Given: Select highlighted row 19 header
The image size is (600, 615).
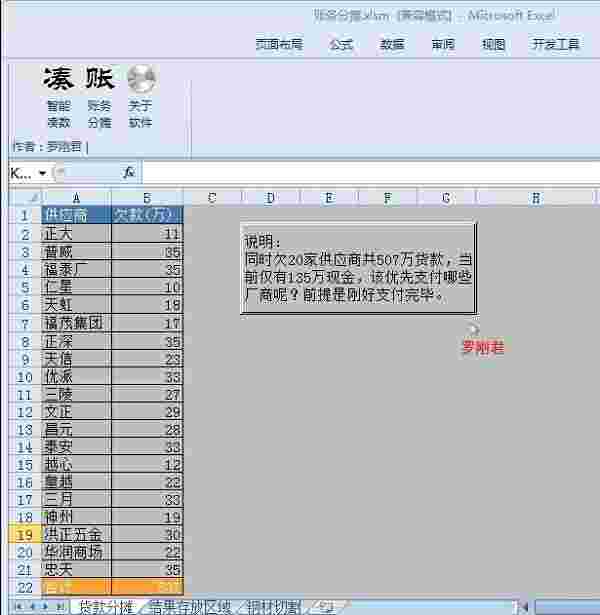Looking at the screenshot, I should click(x=25, y=535).
